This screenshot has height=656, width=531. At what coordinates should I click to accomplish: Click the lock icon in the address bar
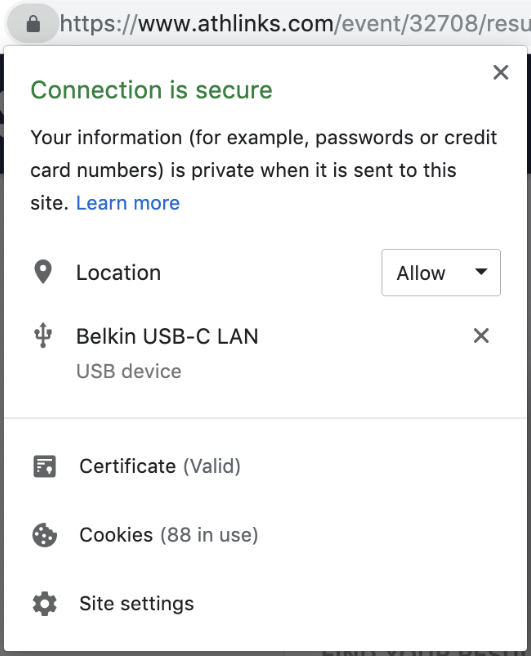click(33, 24)
